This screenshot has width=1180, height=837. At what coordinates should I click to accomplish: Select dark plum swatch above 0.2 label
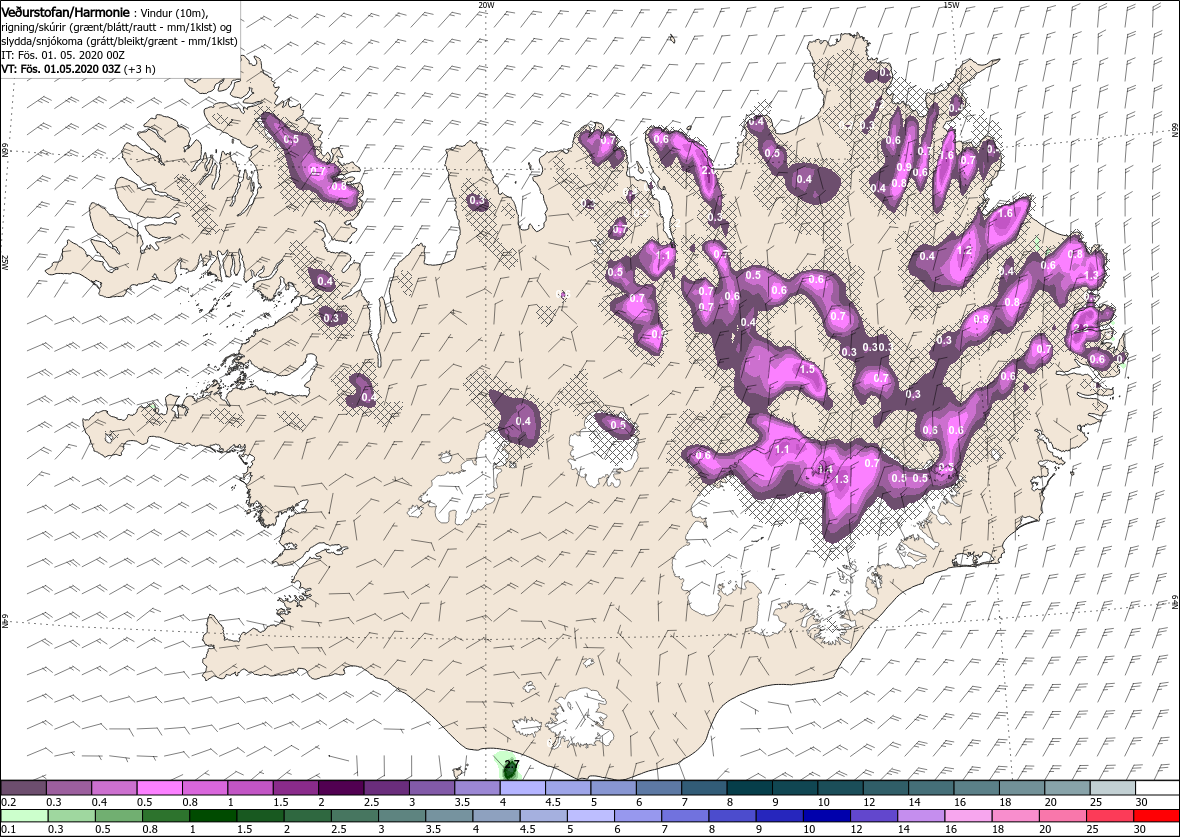(x=23, y=788)
